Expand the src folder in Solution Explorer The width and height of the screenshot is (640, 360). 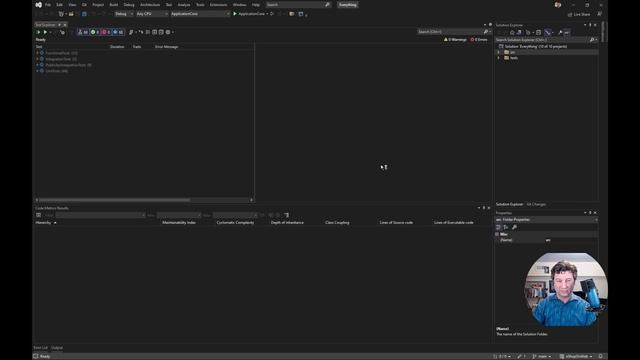click(498, 52)
